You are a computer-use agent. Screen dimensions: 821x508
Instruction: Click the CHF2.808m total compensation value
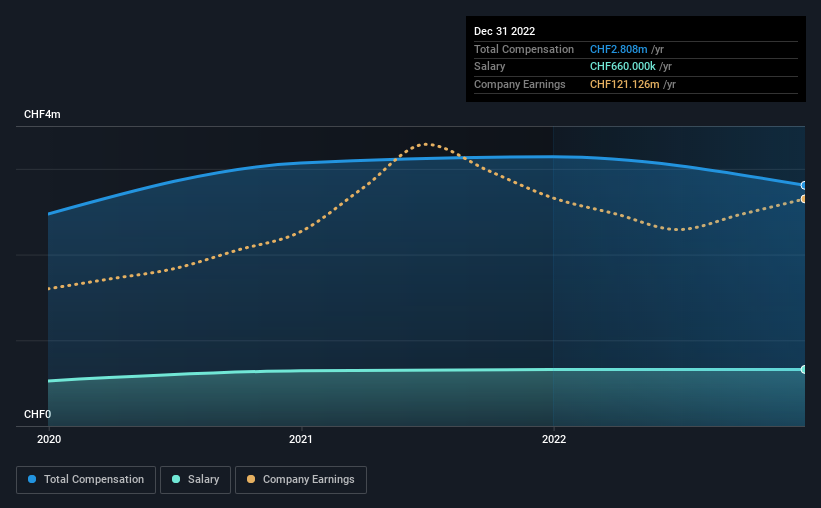(618, 49)
